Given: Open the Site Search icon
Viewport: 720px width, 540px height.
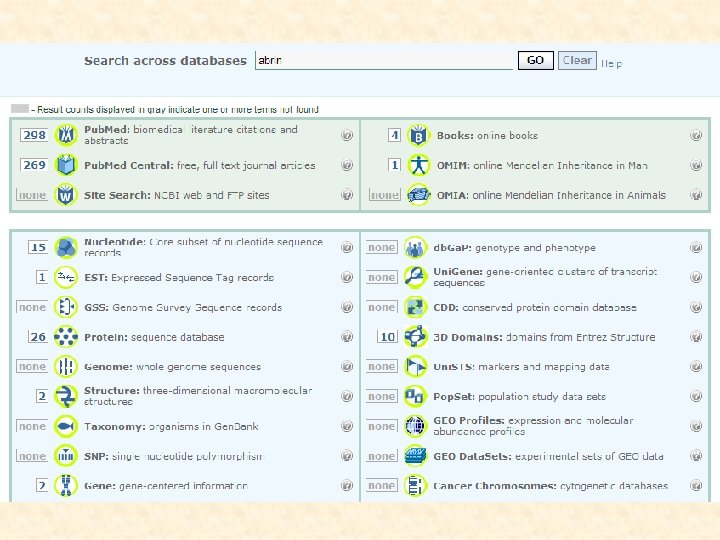Looking at the screenshot, I should [66, 195].
